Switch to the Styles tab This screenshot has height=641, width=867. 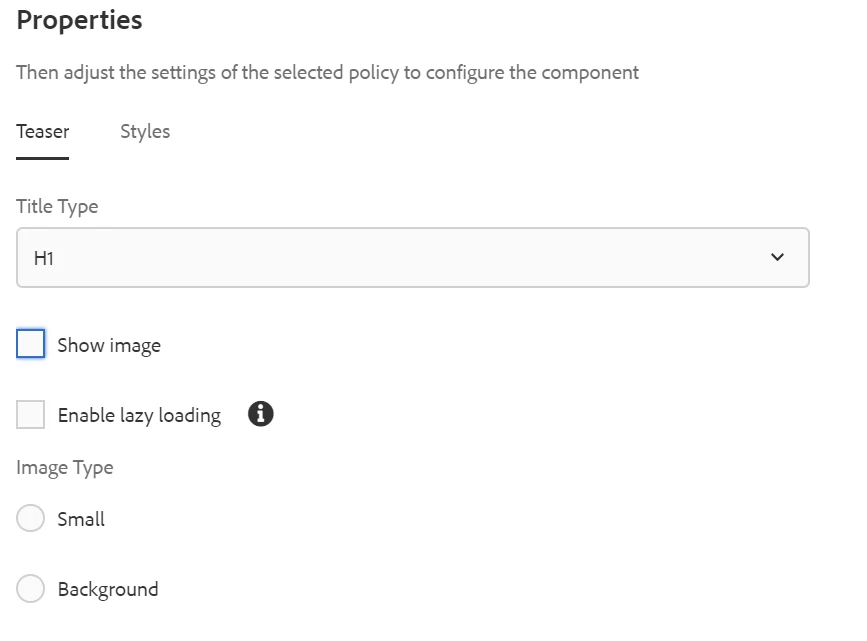[145, 132]
